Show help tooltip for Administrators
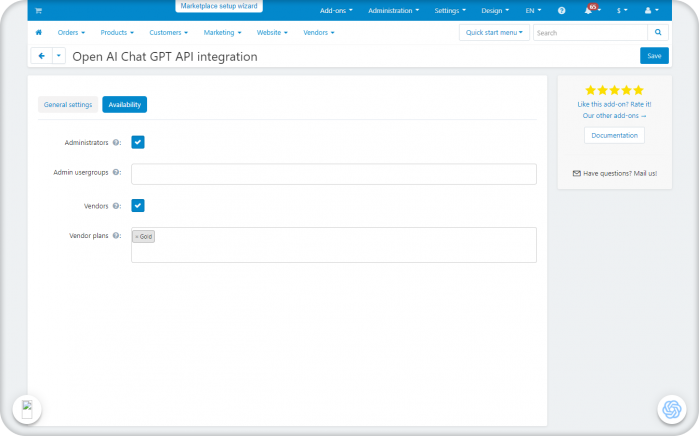The height and width of the screenshot is (436, 700). (116, 142)
